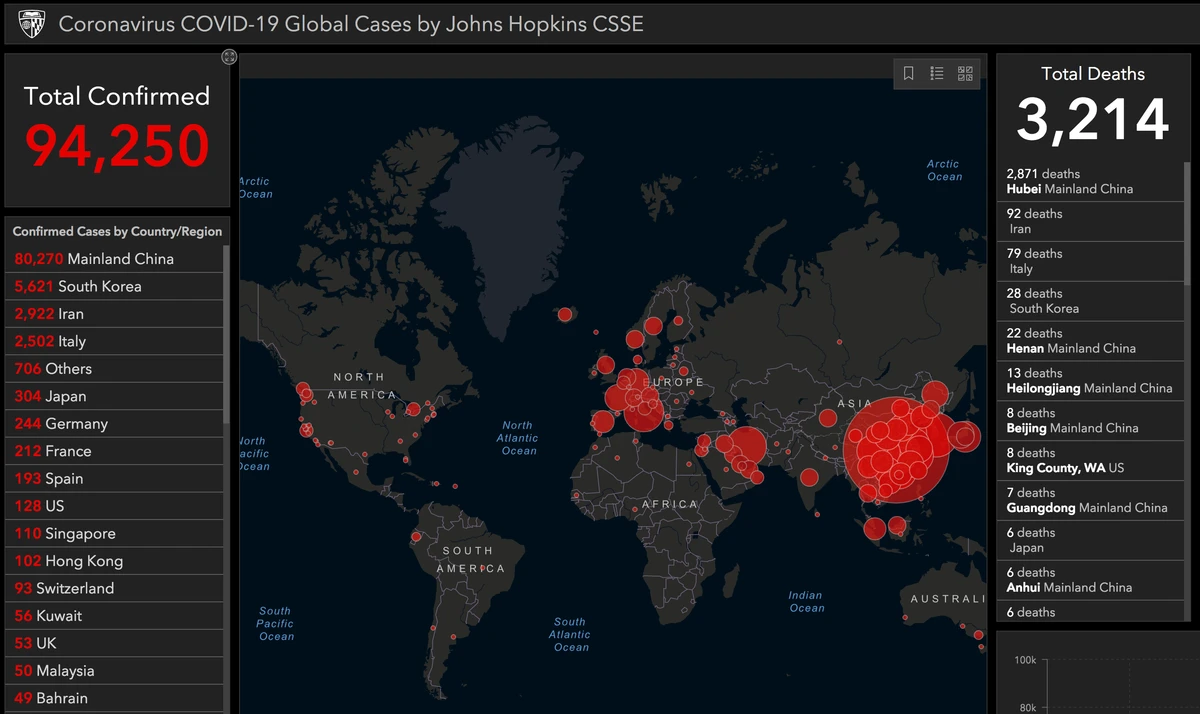Select South Korea with 5,621 cases
The image size is (1200, 714).
tap(116, 286)
